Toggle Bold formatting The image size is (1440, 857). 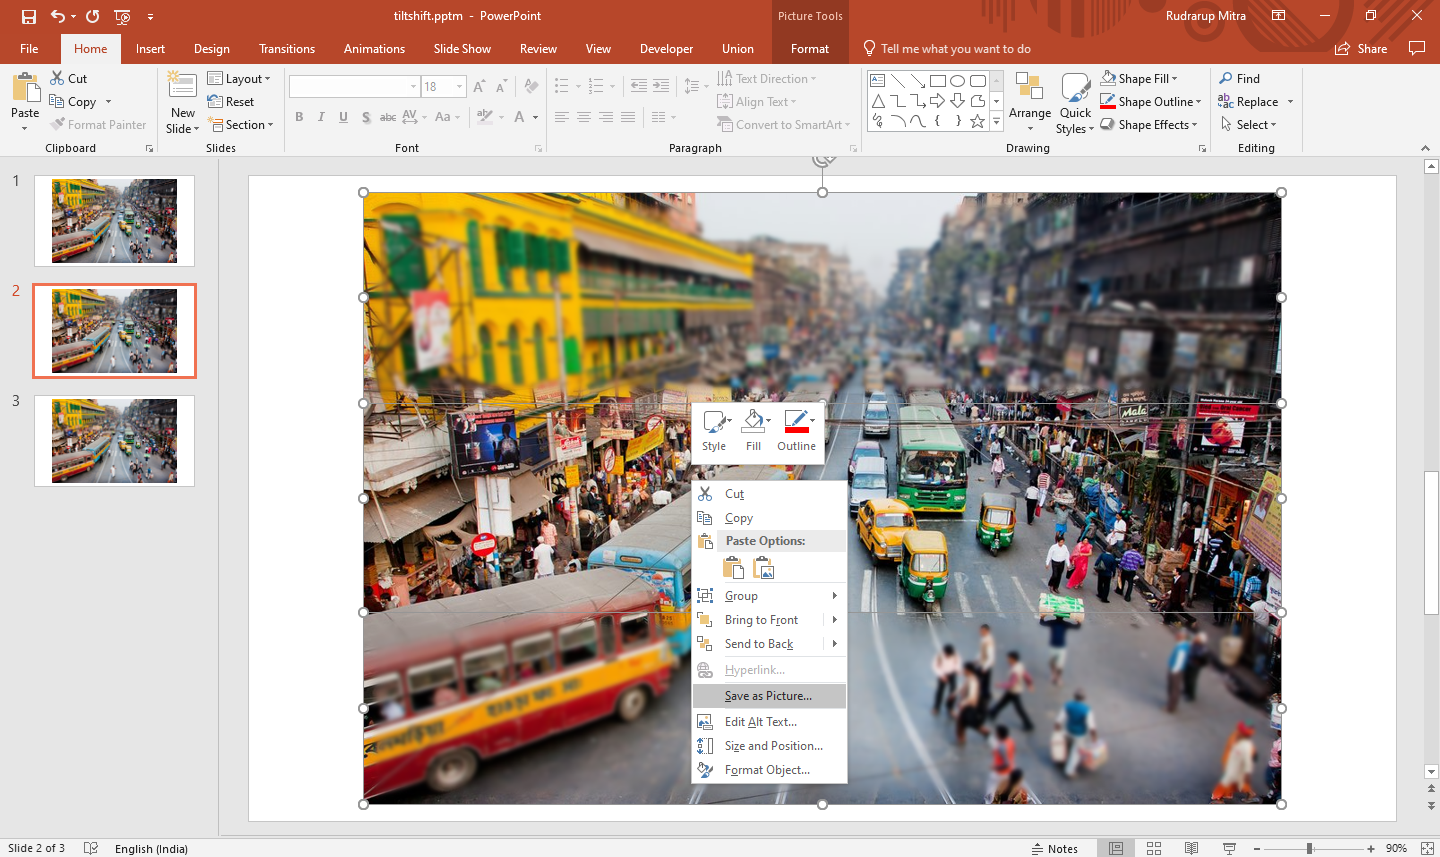pyautogui.click(x=299, y=117)
